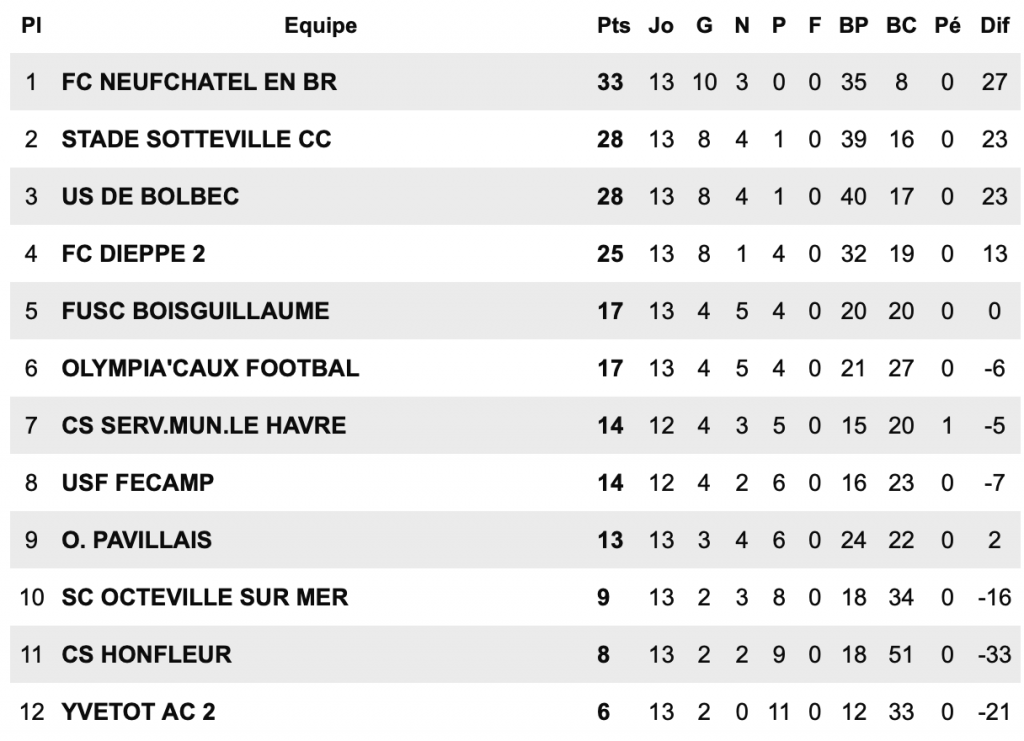Viewport: 1024px width, 741px height.
Task: Click the Pé column header
Action: (946, 26)
